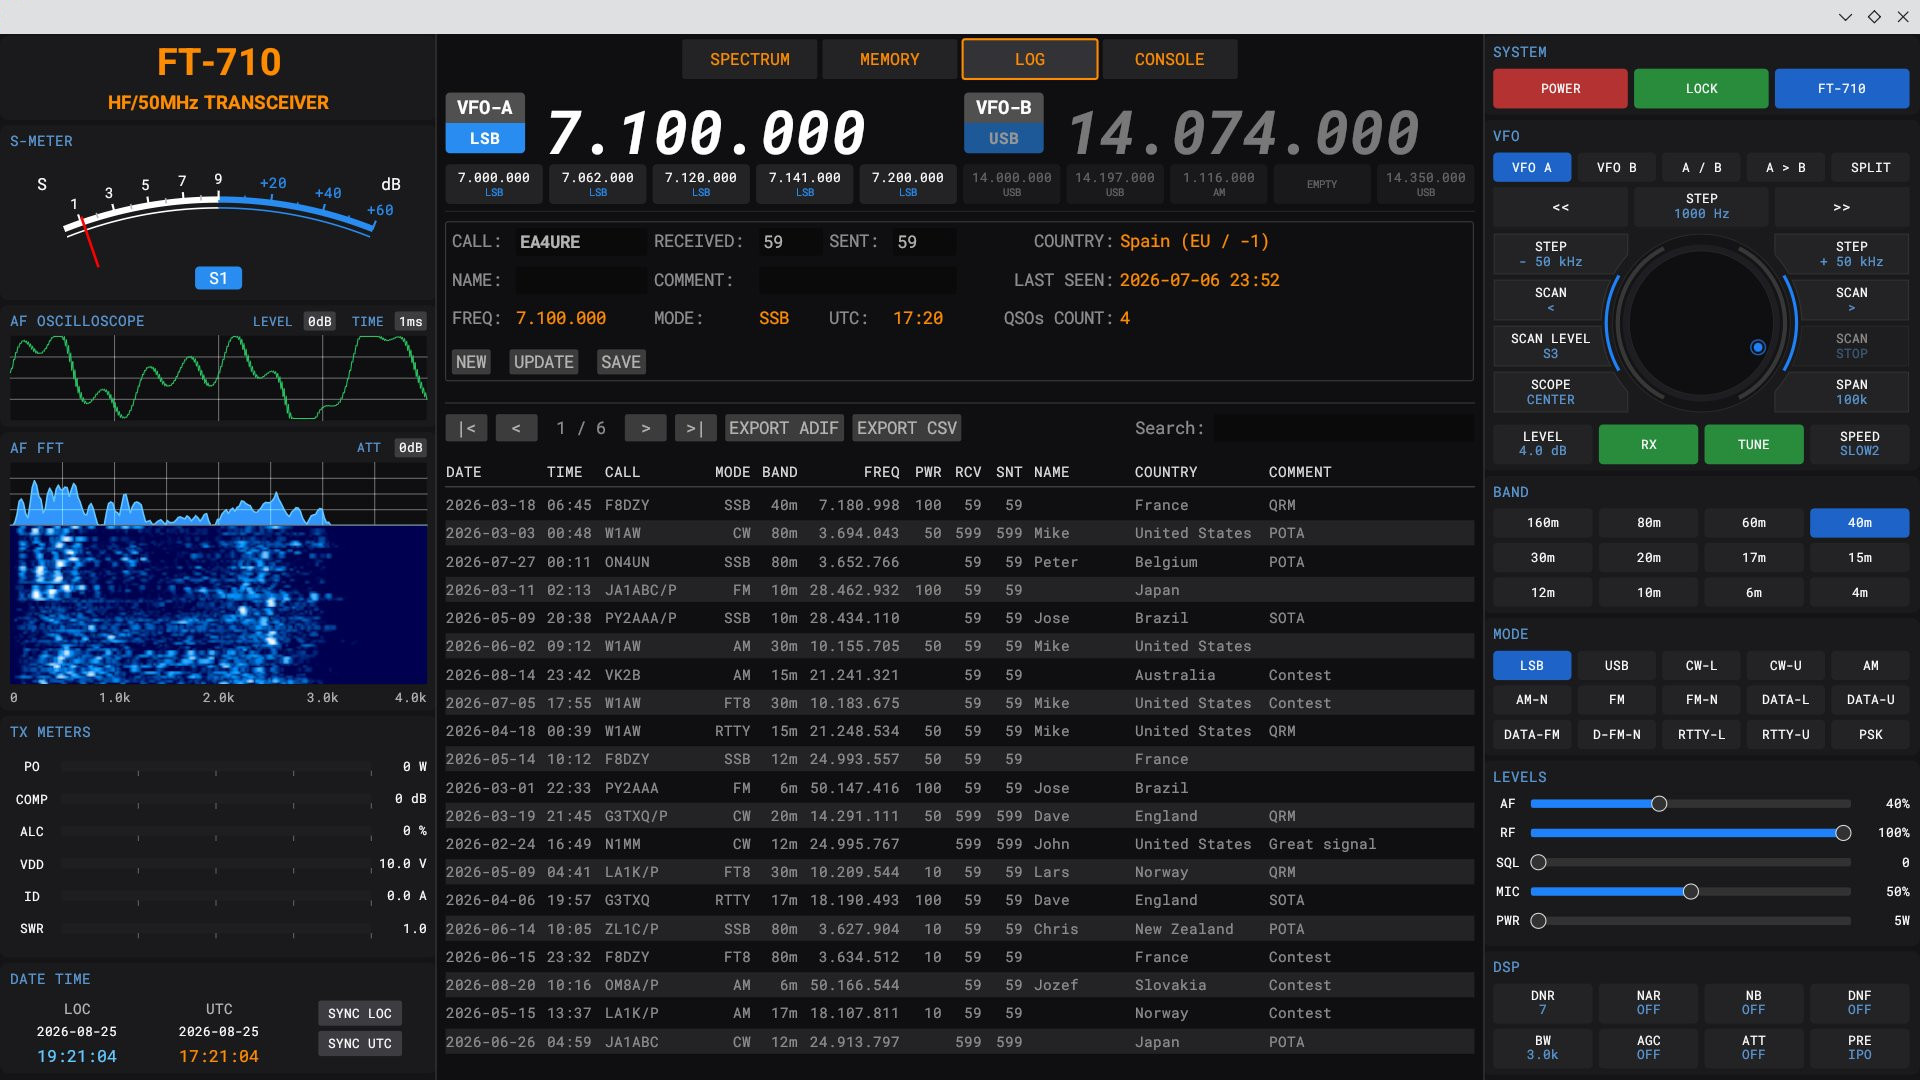Select the ON4UN log row
1920x1080 pixels.
(959, 562)
